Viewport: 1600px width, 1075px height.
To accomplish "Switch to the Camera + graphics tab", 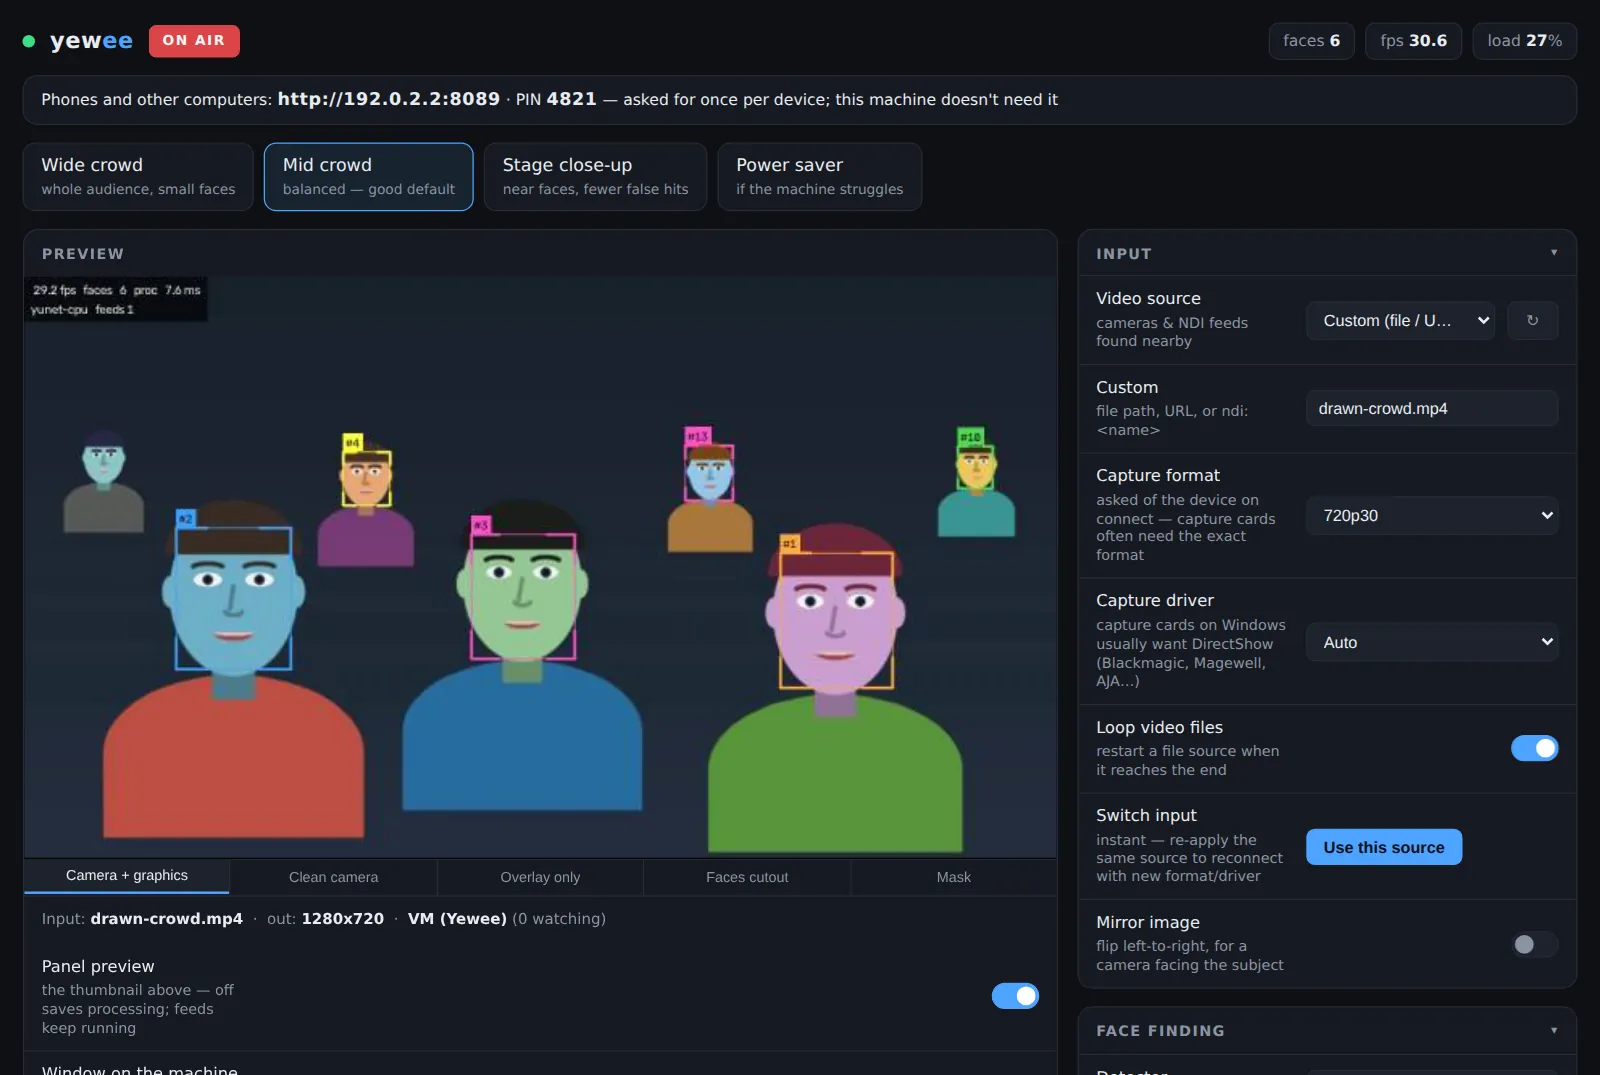I will [127, 876].
